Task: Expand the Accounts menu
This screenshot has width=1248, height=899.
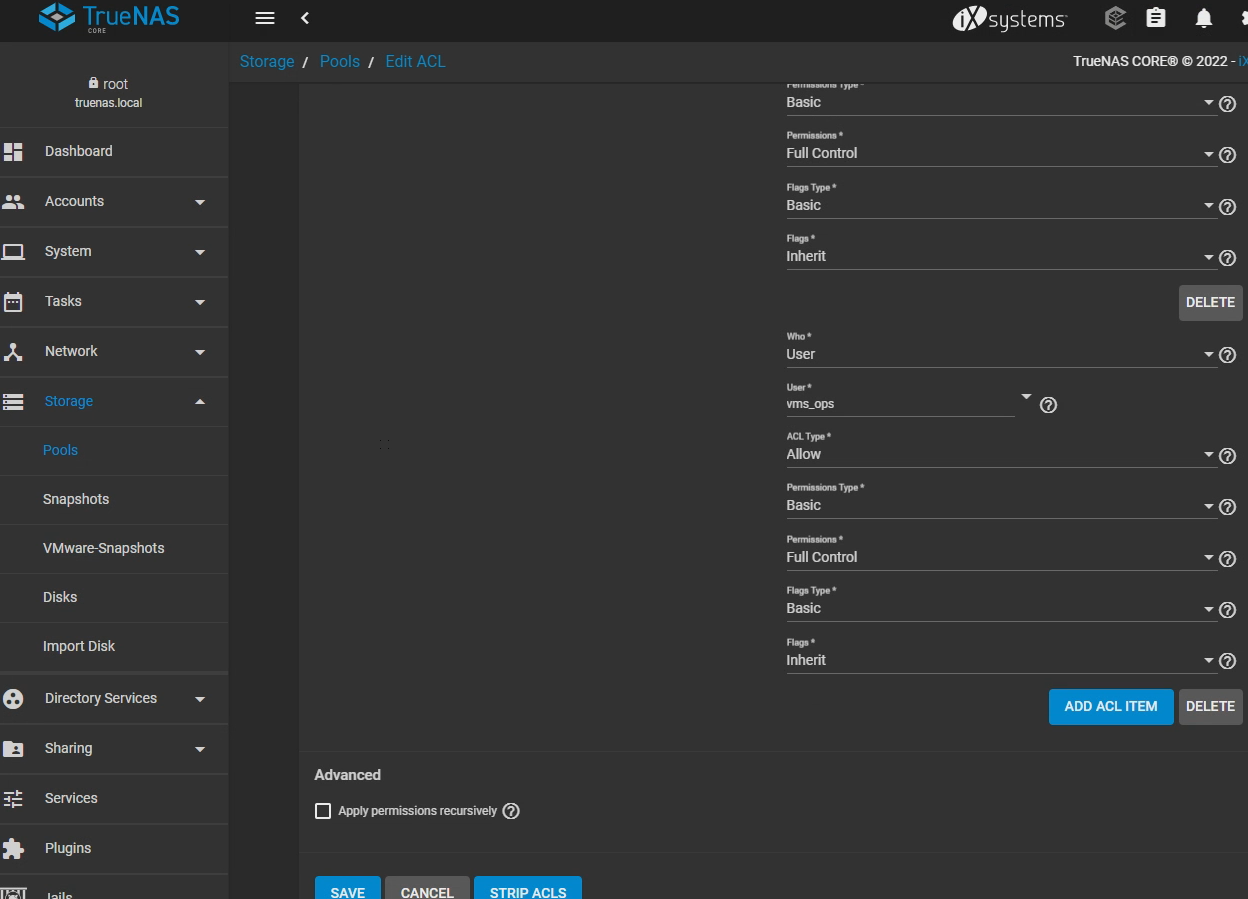Action: pyautogui.click(x=114, y=202)
